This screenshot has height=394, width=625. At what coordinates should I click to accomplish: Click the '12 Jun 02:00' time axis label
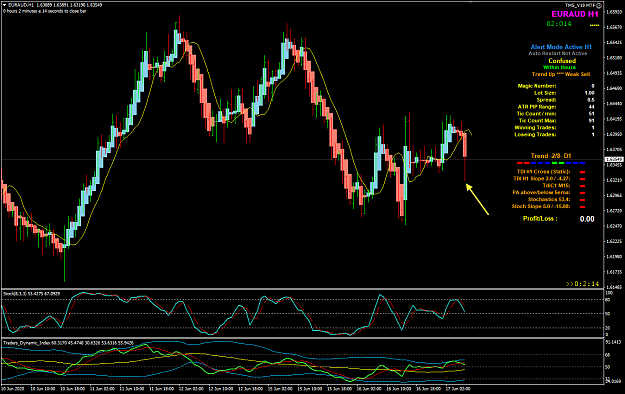[191, 388]
